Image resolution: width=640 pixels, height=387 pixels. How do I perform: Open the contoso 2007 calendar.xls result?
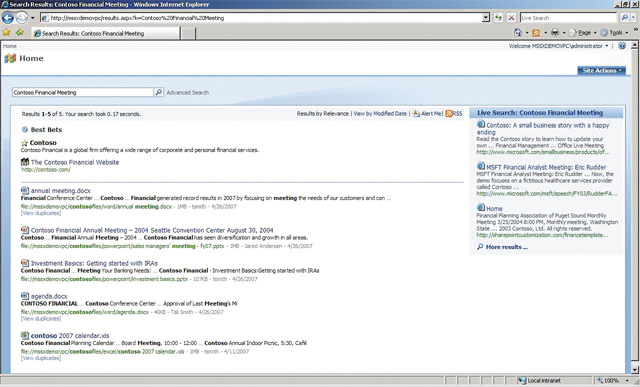tap(70, 336)
